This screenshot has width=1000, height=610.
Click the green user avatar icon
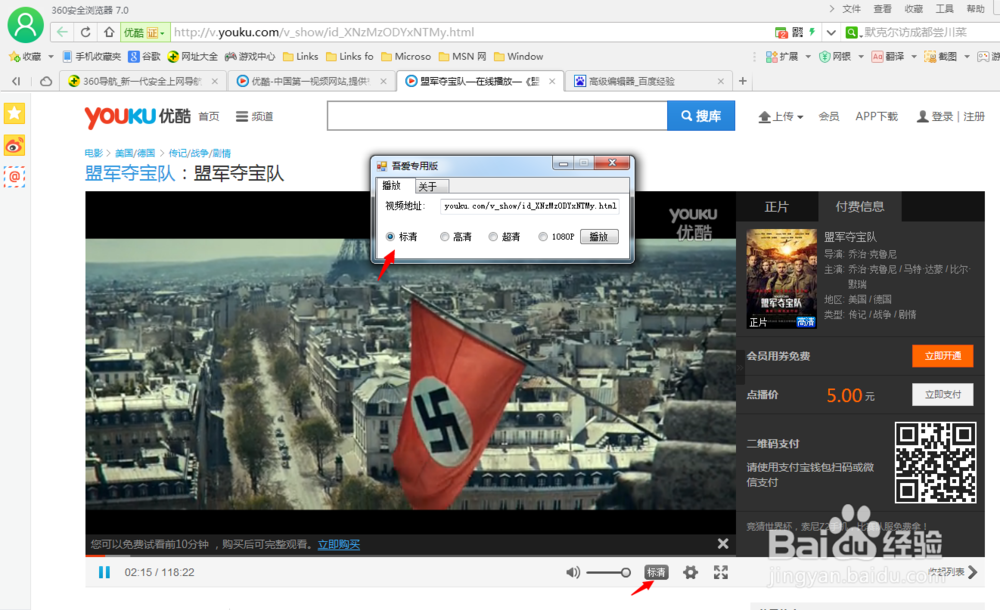(x=26, y=24)
